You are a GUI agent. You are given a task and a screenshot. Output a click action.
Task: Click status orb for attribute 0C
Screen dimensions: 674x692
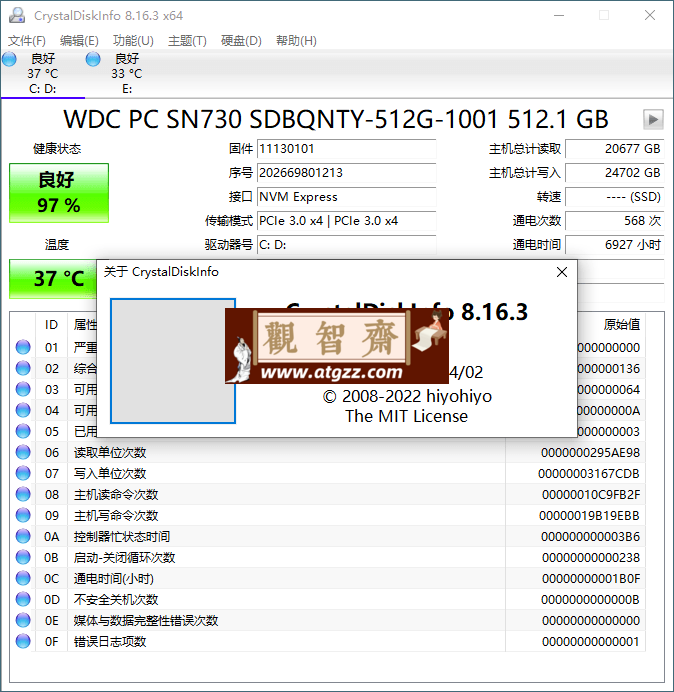23,579
